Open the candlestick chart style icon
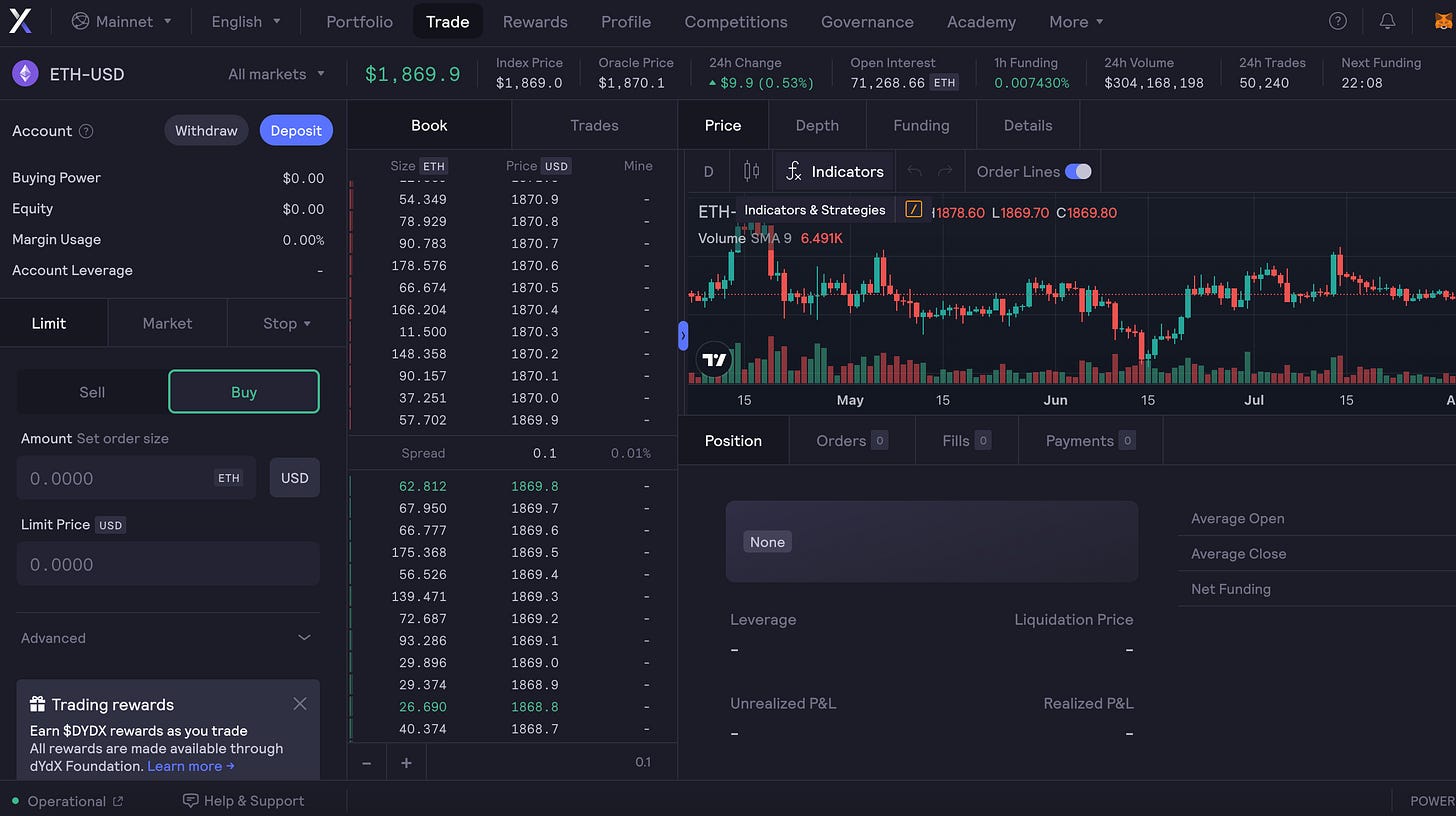 tap(751, 171)
